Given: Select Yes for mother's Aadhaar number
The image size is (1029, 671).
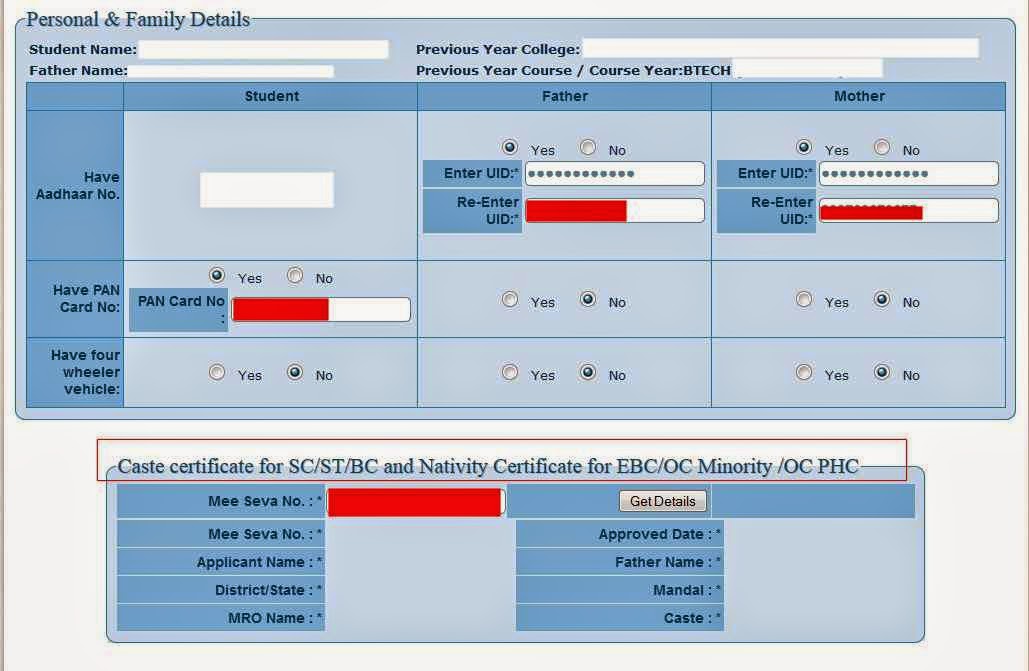Looking at the screenshot, I should (804, 147).
